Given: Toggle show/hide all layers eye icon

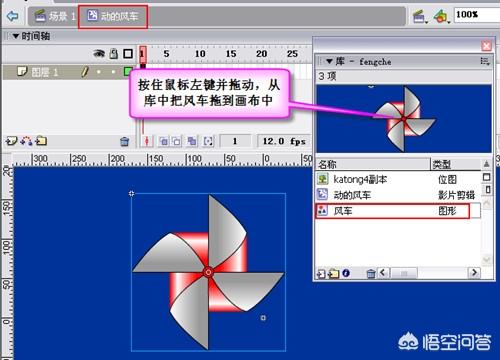Looking at the screenshot, I should (x=99, y=53).
